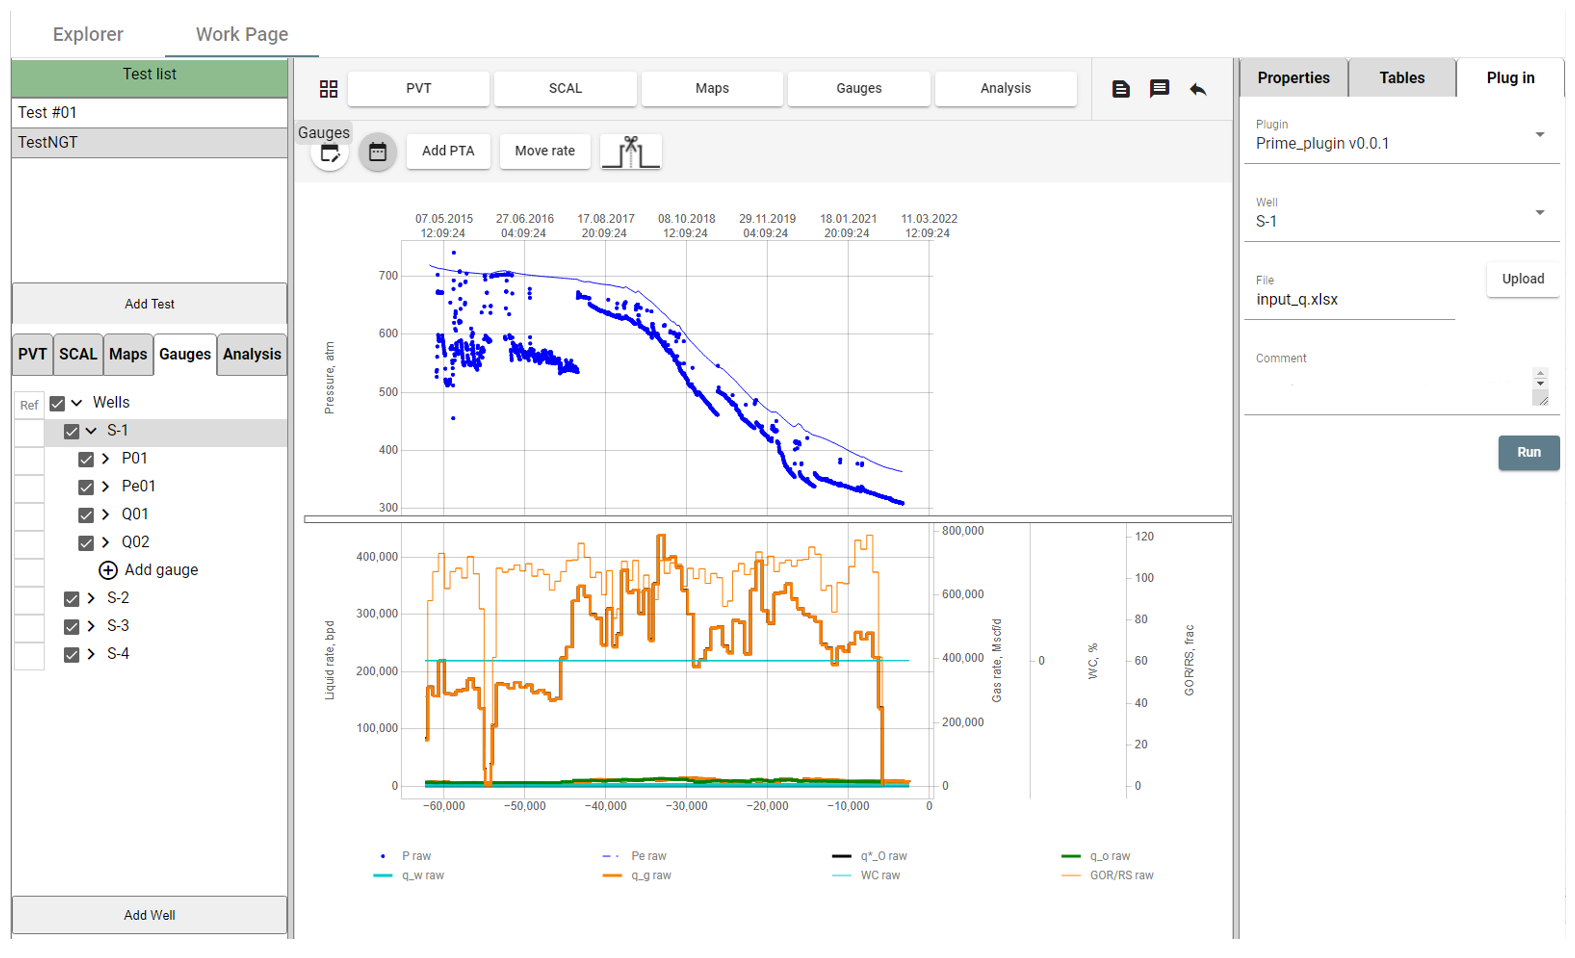The image size is (1575, 958).
Task: Click the back arrow icon
Action: (x=1198, y=89)
